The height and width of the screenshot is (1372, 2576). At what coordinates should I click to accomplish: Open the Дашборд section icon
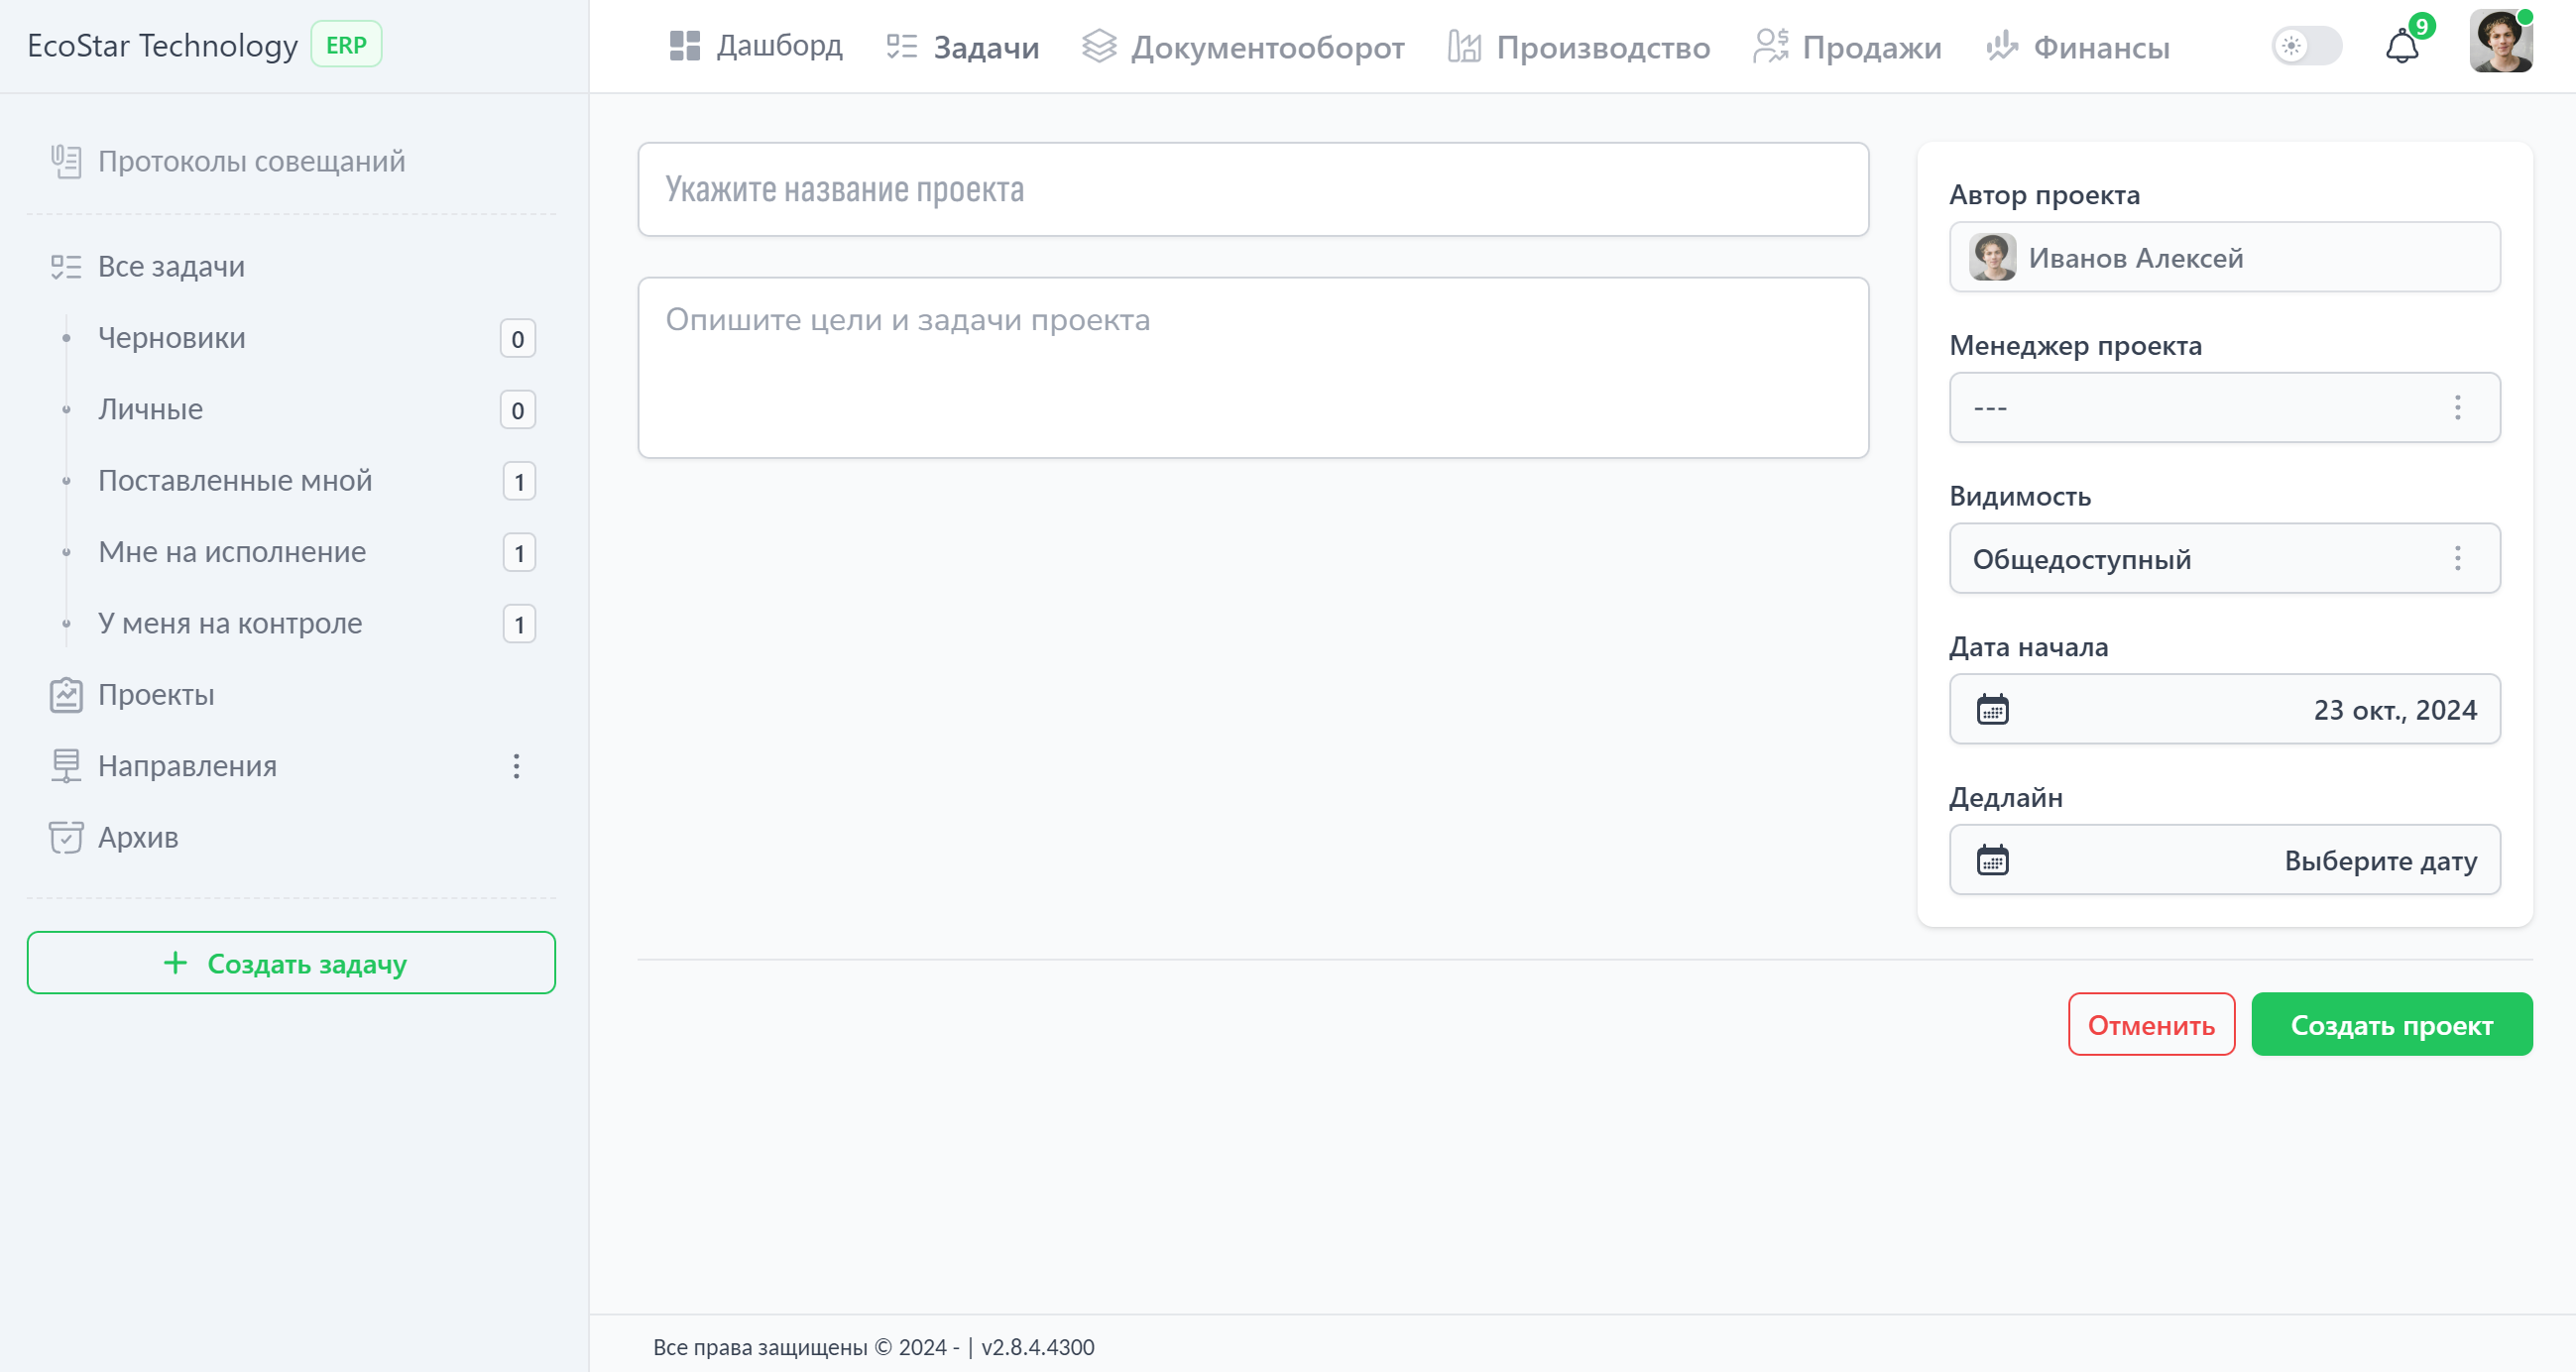685,45
